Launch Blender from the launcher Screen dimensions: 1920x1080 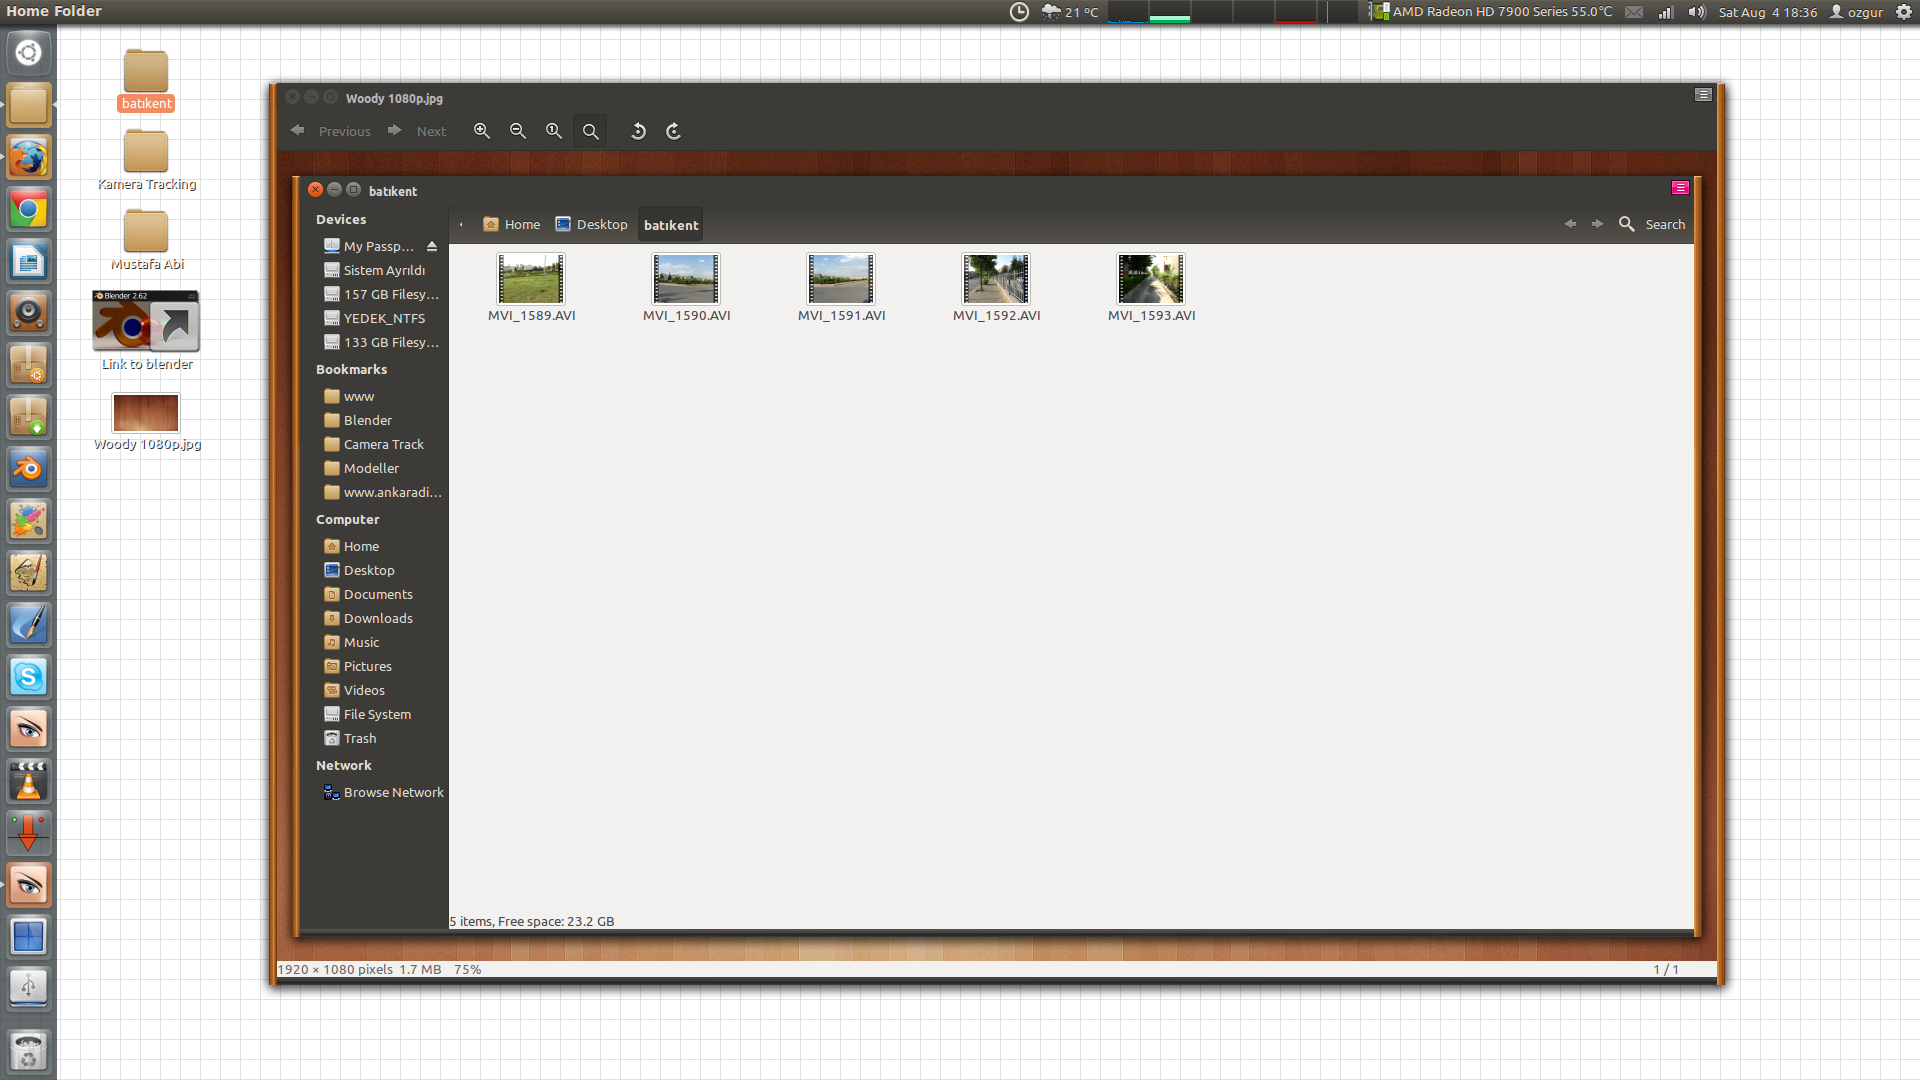(28, 469)
